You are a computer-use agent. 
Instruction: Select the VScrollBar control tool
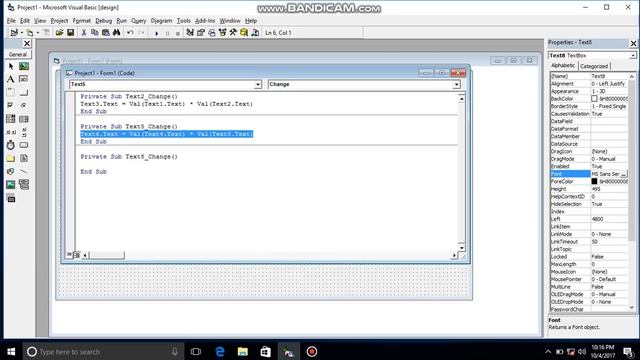(x=24, y=132)
